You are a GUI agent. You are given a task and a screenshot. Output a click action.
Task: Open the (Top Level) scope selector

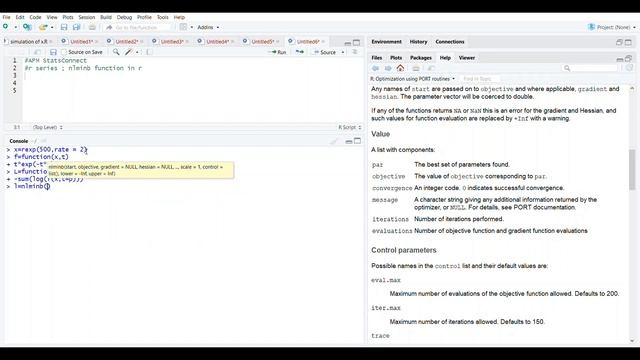point(48,127)
